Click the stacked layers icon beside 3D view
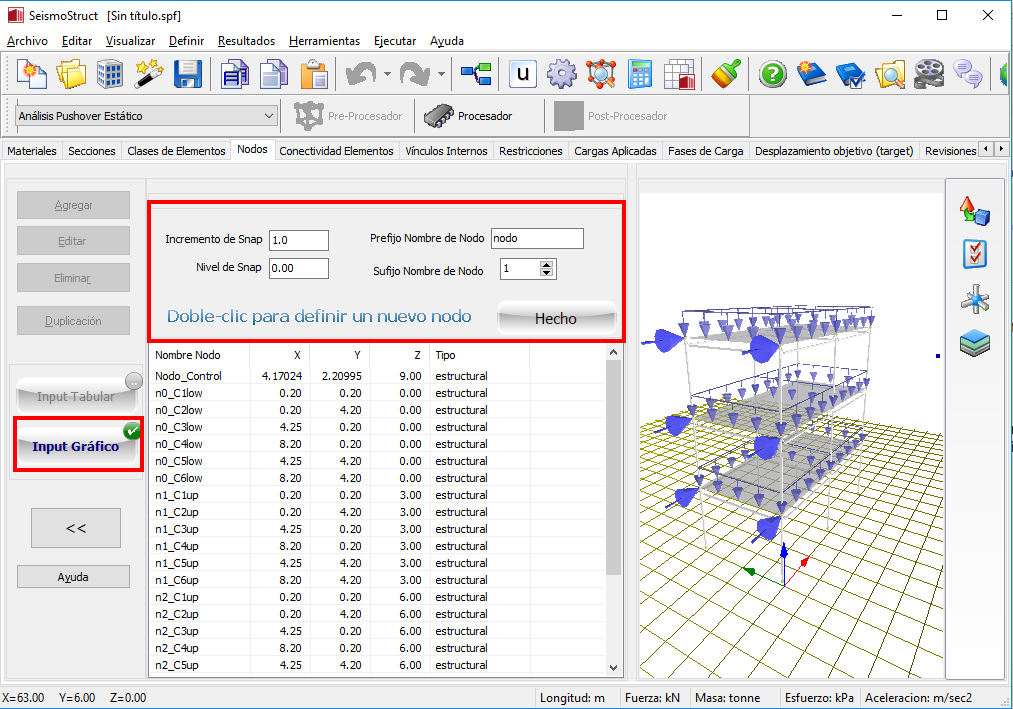Image resolution: width=1013 pixels, height=709 pixels. click(x=974, y=343)
